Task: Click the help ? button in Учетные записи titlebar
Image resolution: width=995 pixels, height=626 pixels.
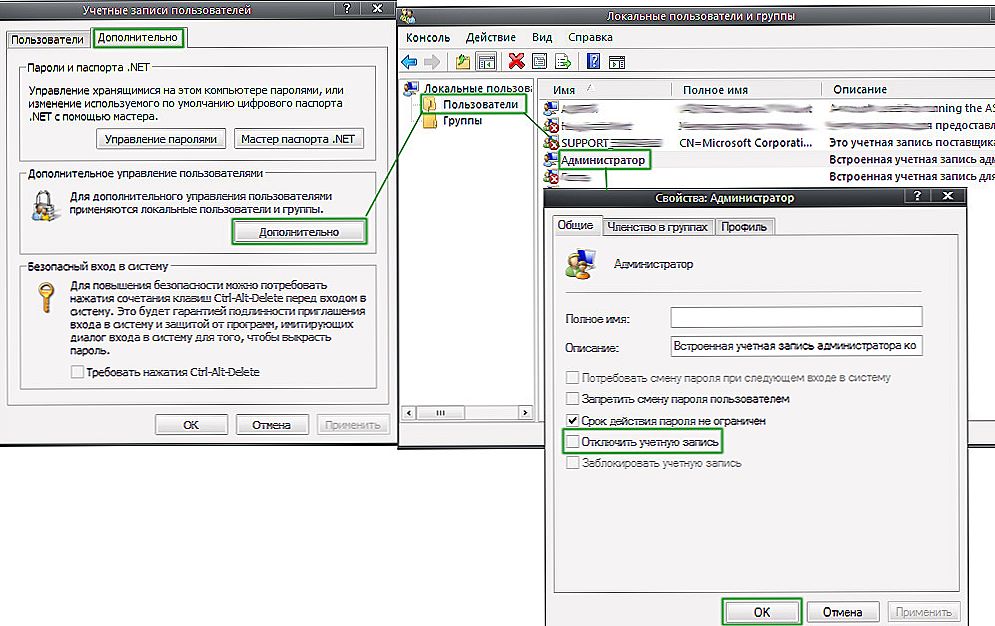Action: (346, 8)
